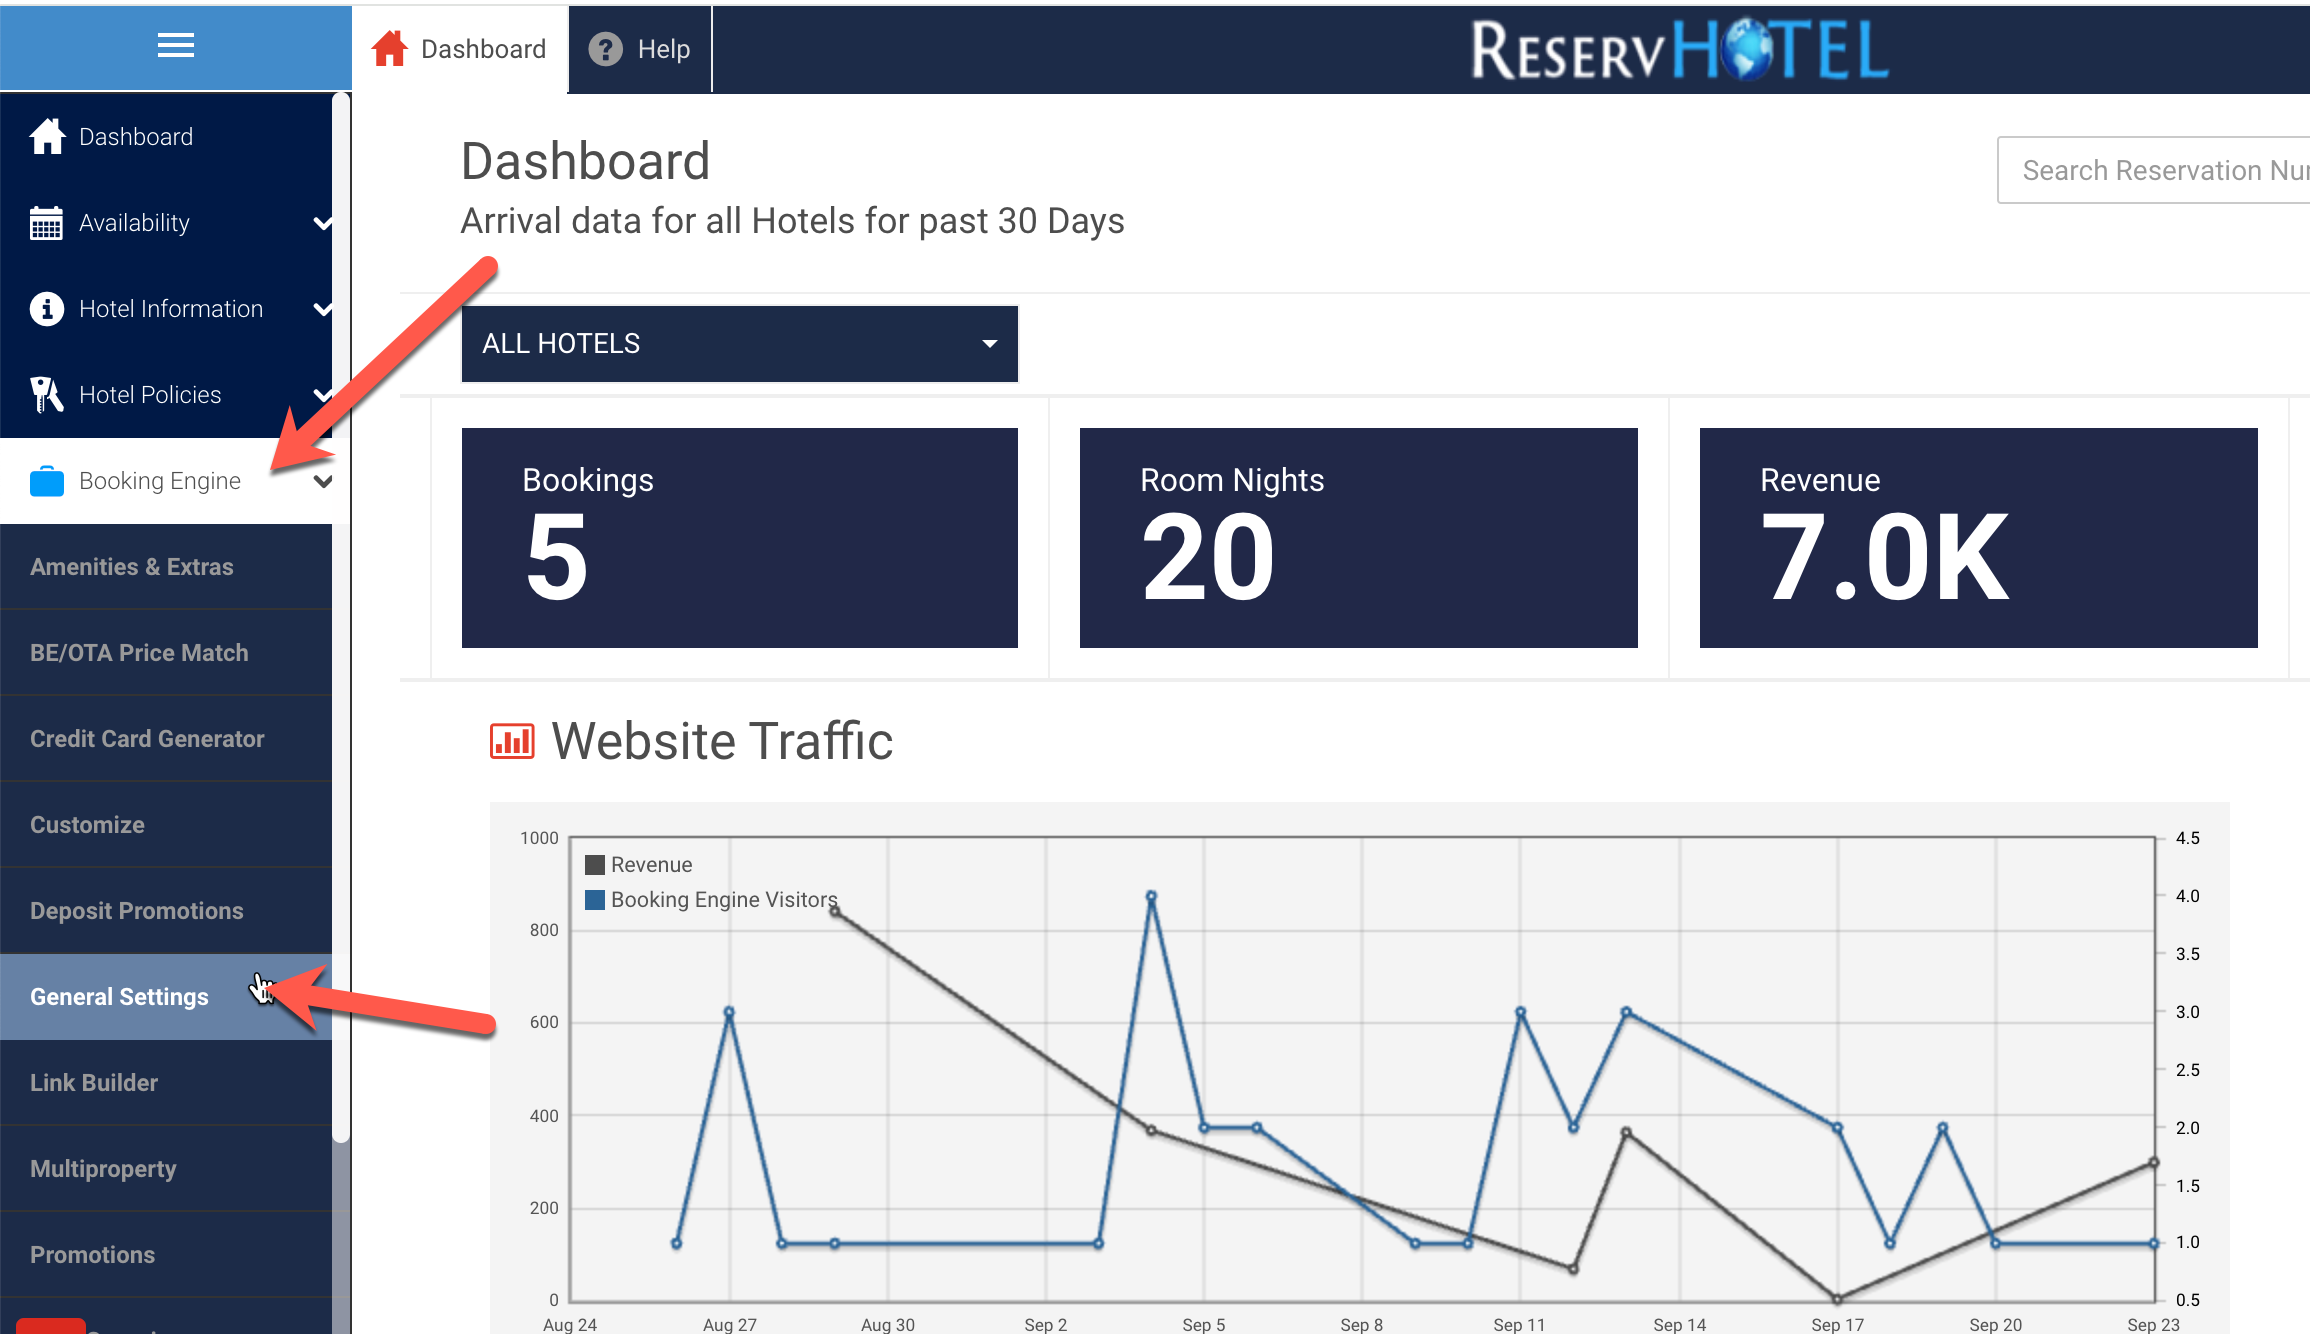Click the blue Booking Engine briefcase icon
This screenshot has width=2310, height=1334.
pyautogui.click(x=46, y=481)
